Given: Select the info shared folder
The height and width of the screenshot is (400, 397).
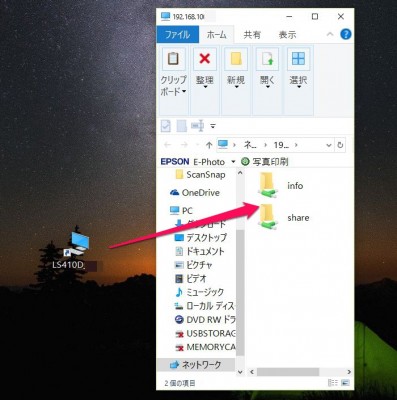Looking at the screenshot, I should [x=281, y=186].
